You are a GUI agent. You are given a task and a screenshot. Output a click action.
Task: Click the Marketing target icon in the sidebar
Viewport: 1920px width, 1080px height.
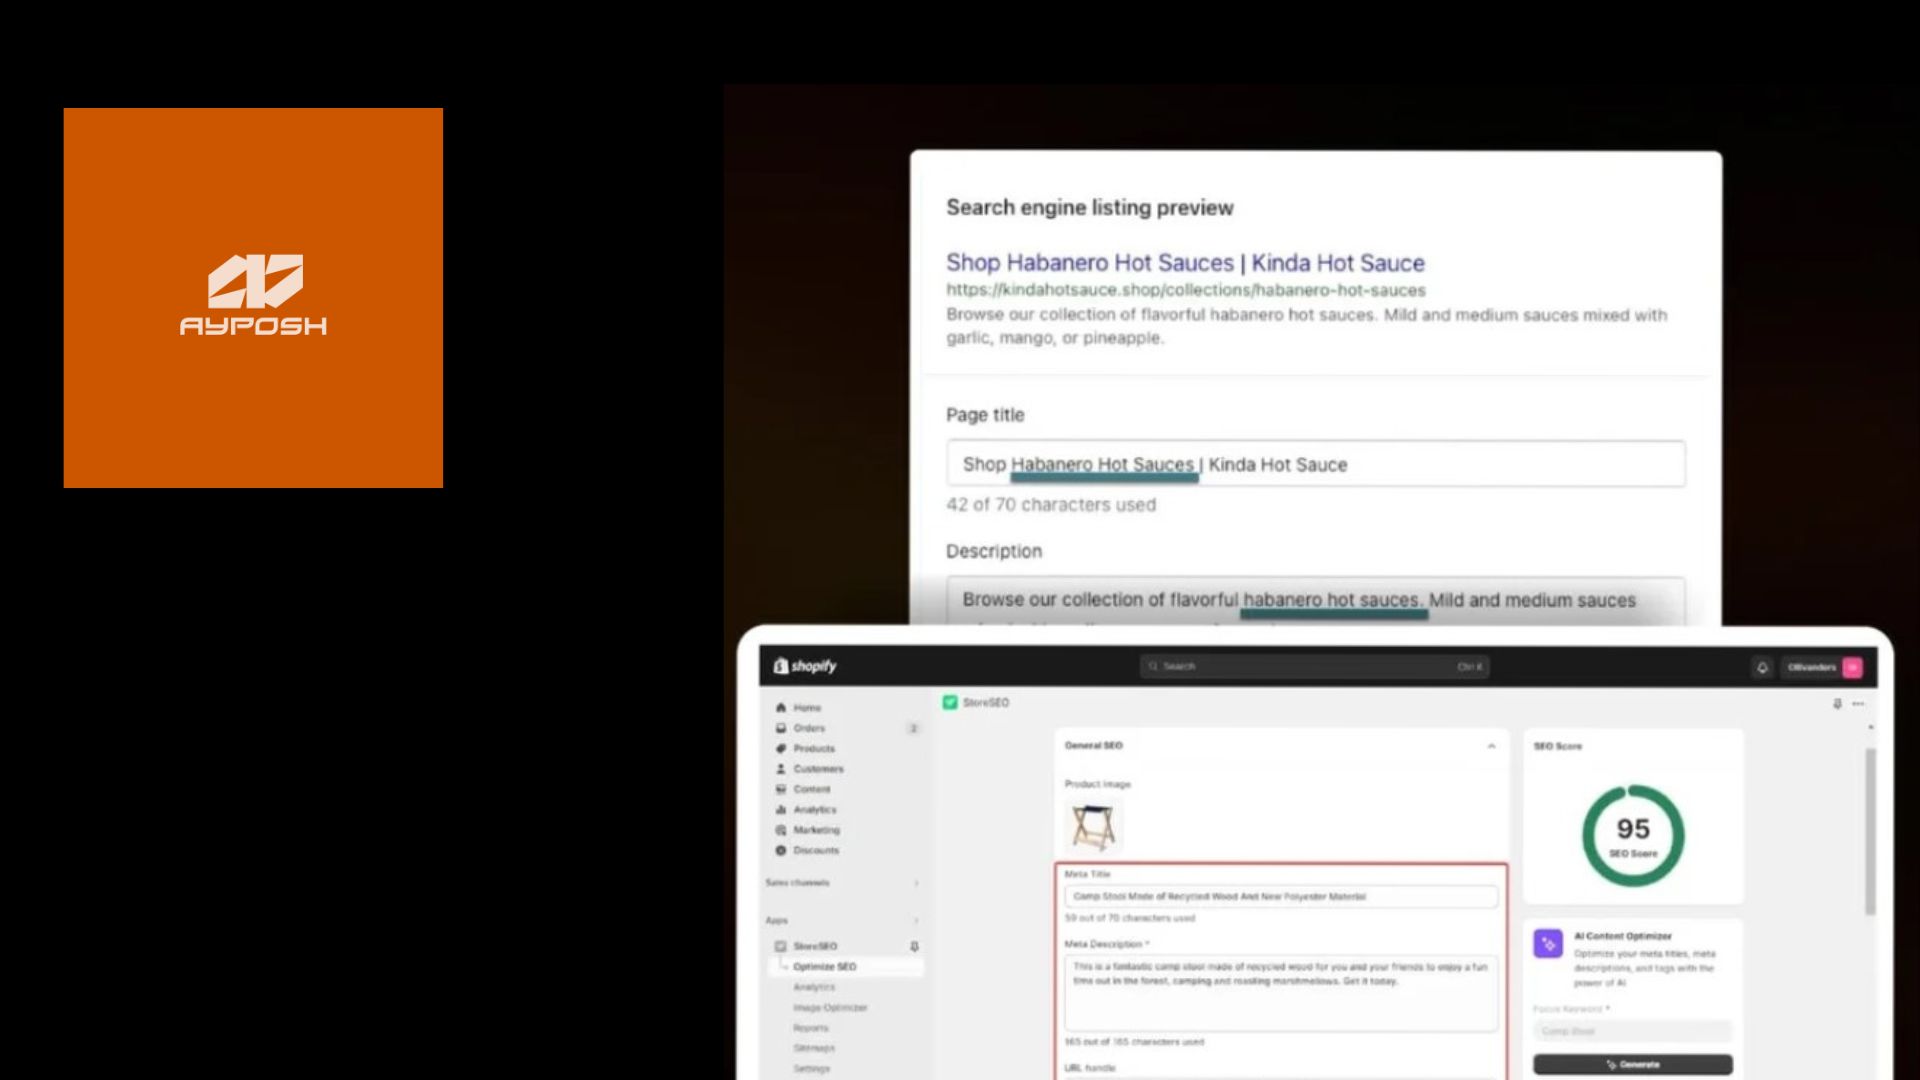[x=781, y=830]
